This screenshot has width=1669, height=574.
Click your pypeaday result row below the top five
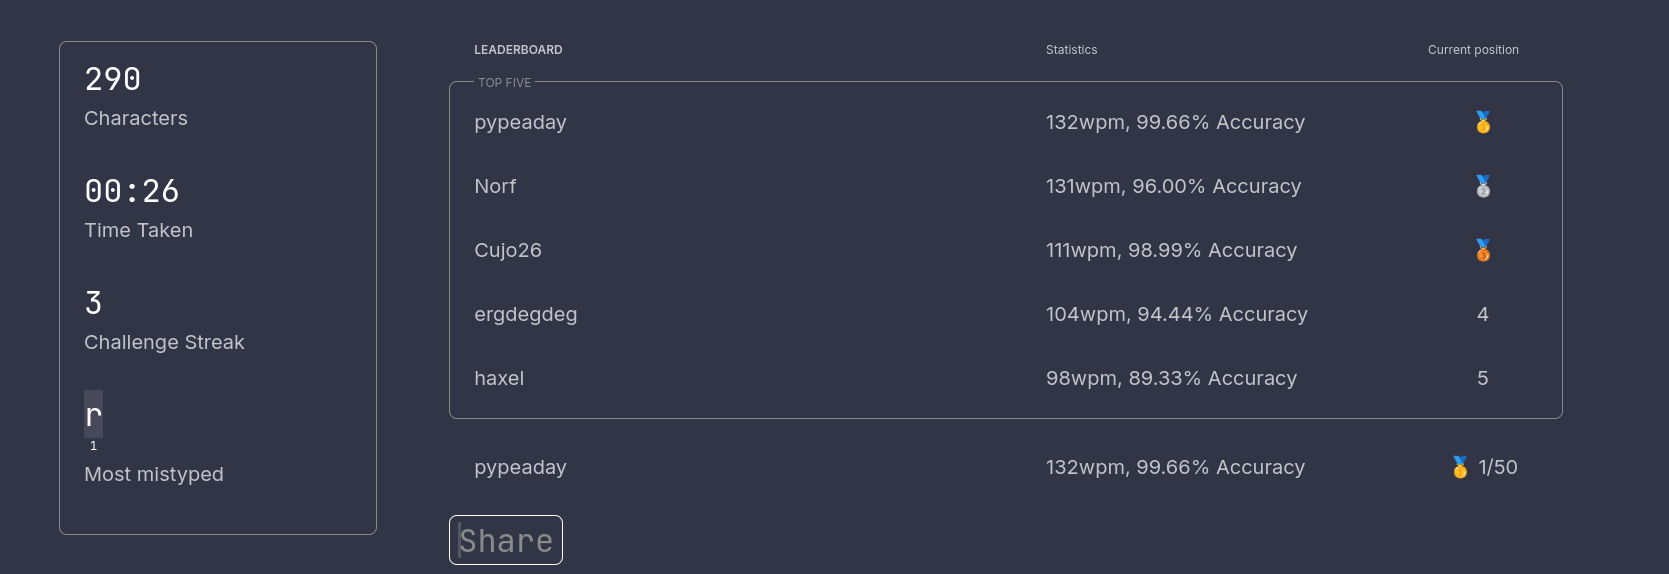[x=1006, y=467]
